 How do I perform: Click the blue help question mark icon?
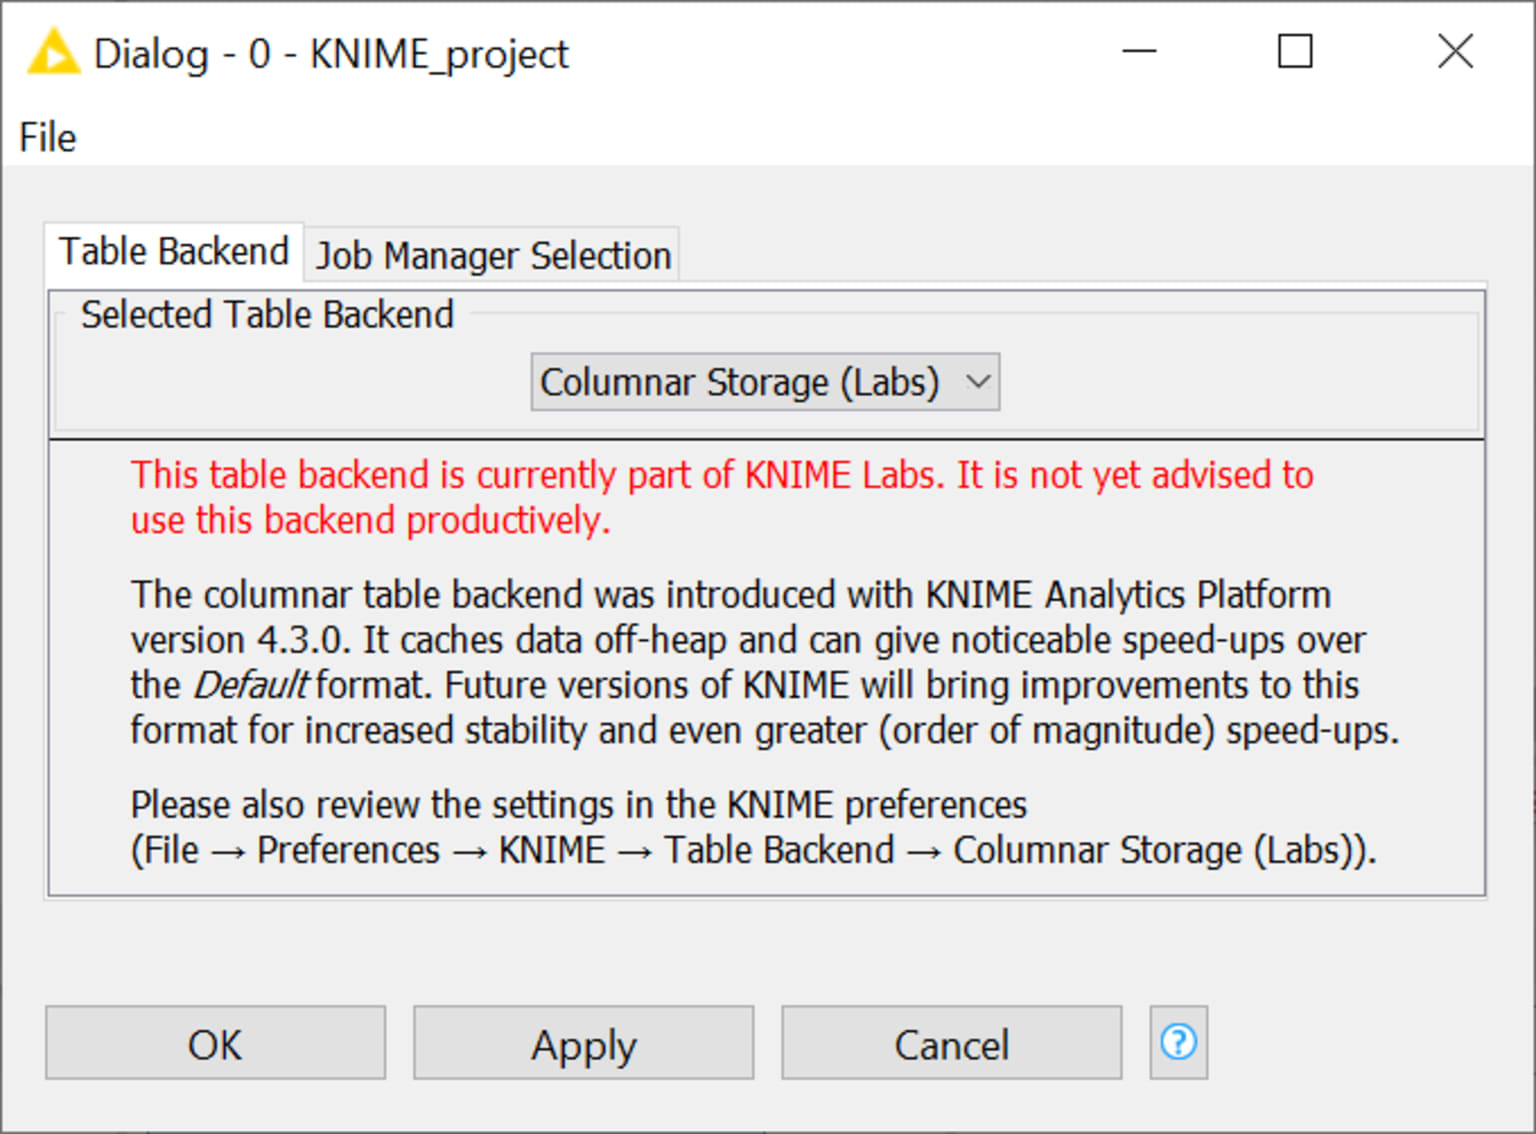1178,1042
